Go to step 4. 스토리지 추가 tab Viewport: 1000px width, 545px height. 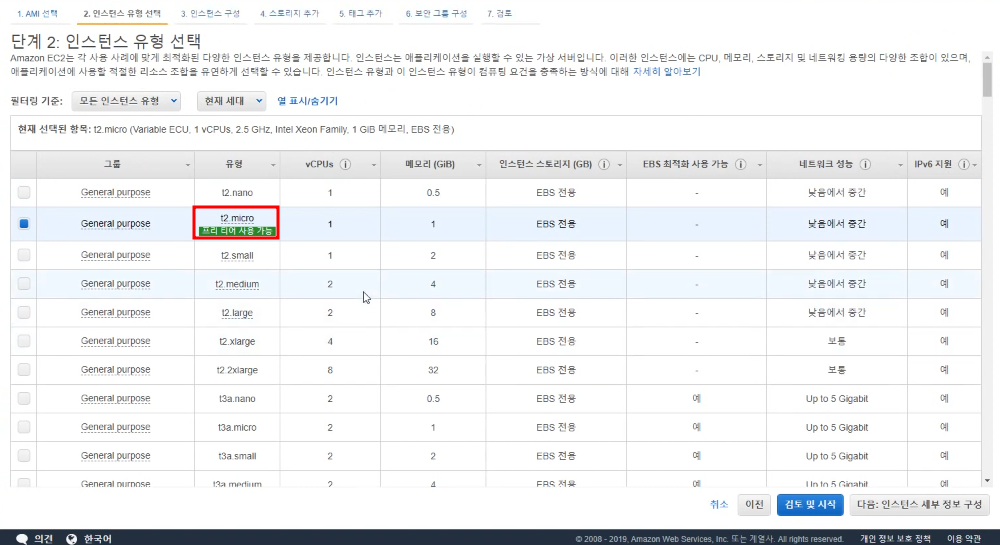290,13
